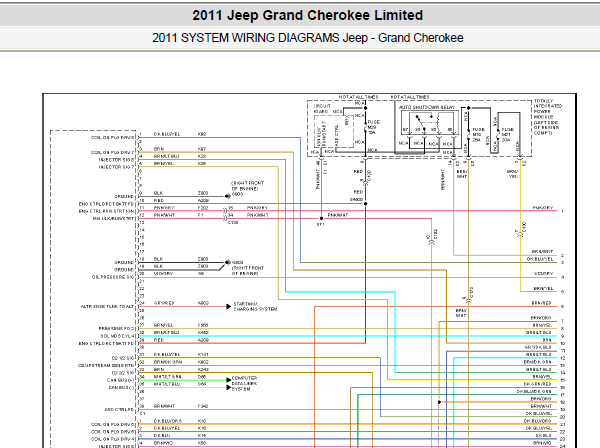Click the 'INJECTOR SIG 7' pin label
The image size is (600, 448).
pyautogui.click(x=117, y=167)
